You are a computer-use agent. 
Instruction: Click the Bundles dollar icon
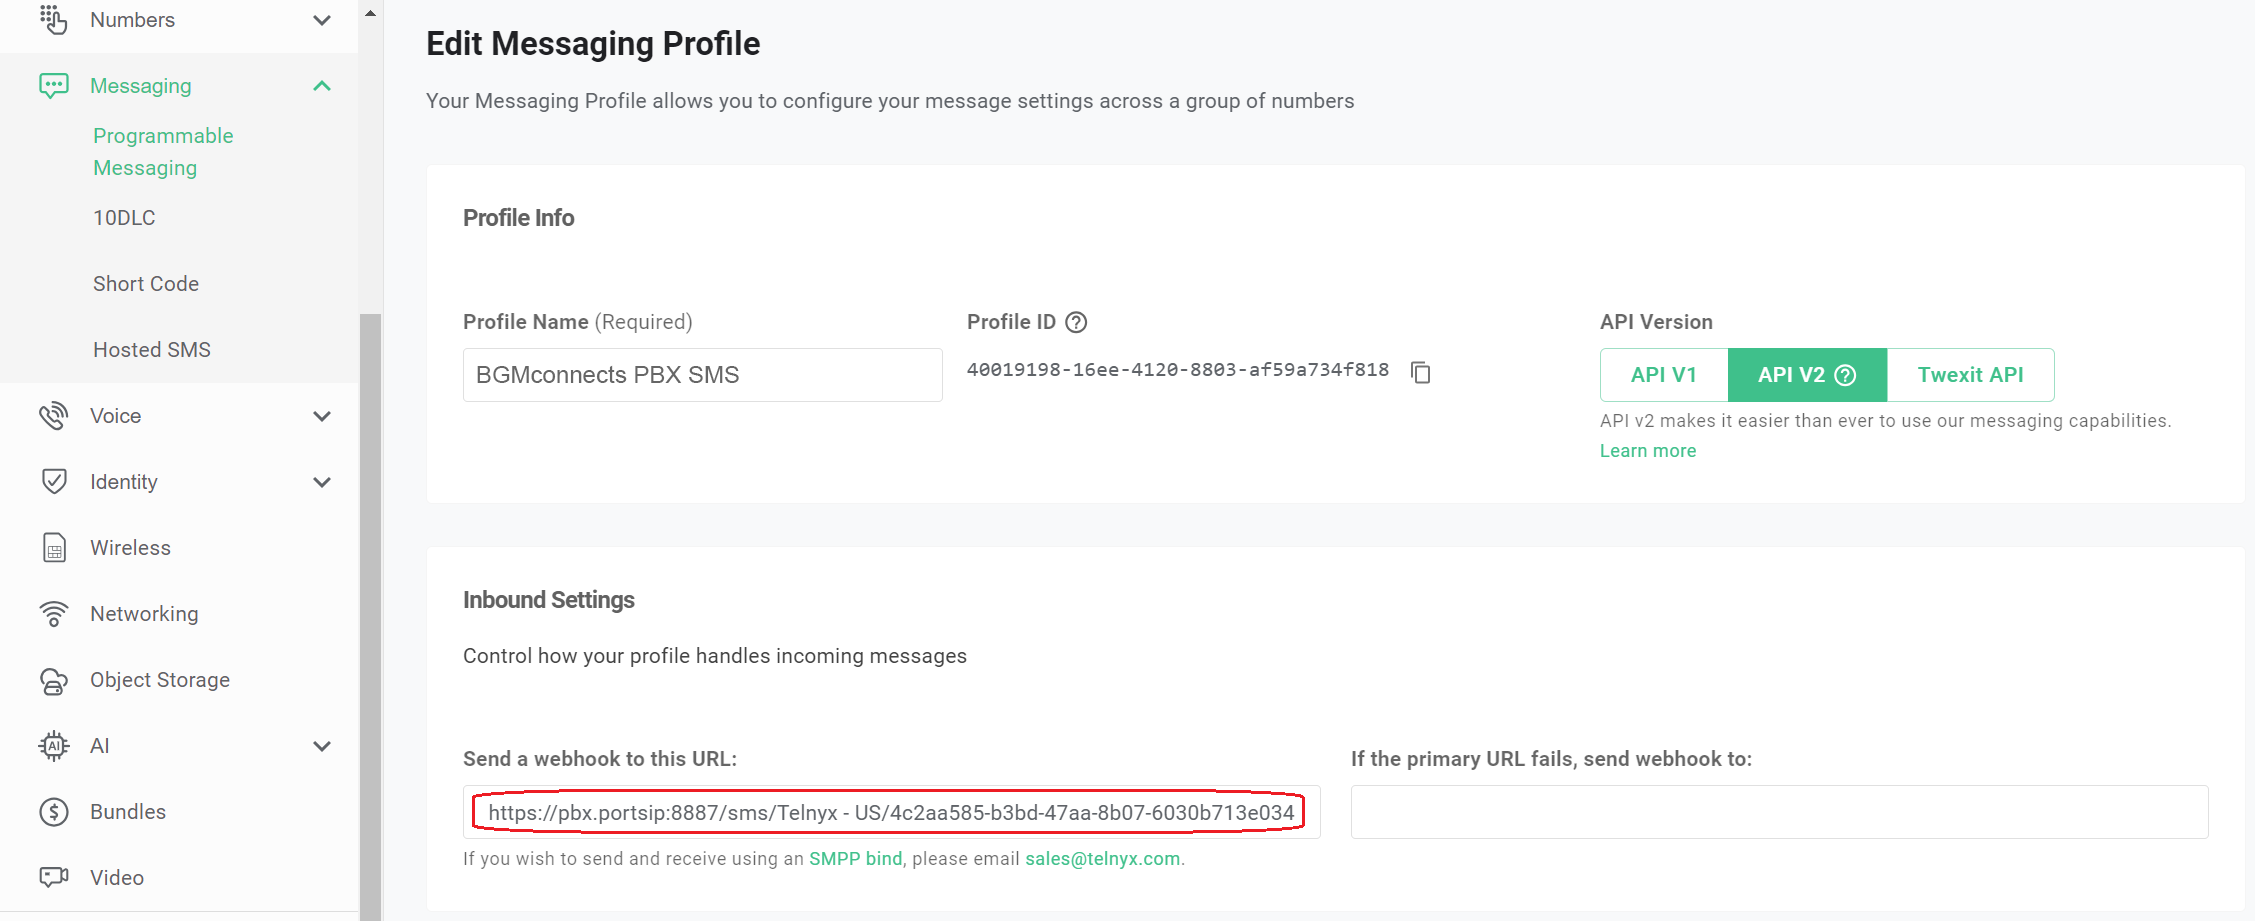point(54,812)
